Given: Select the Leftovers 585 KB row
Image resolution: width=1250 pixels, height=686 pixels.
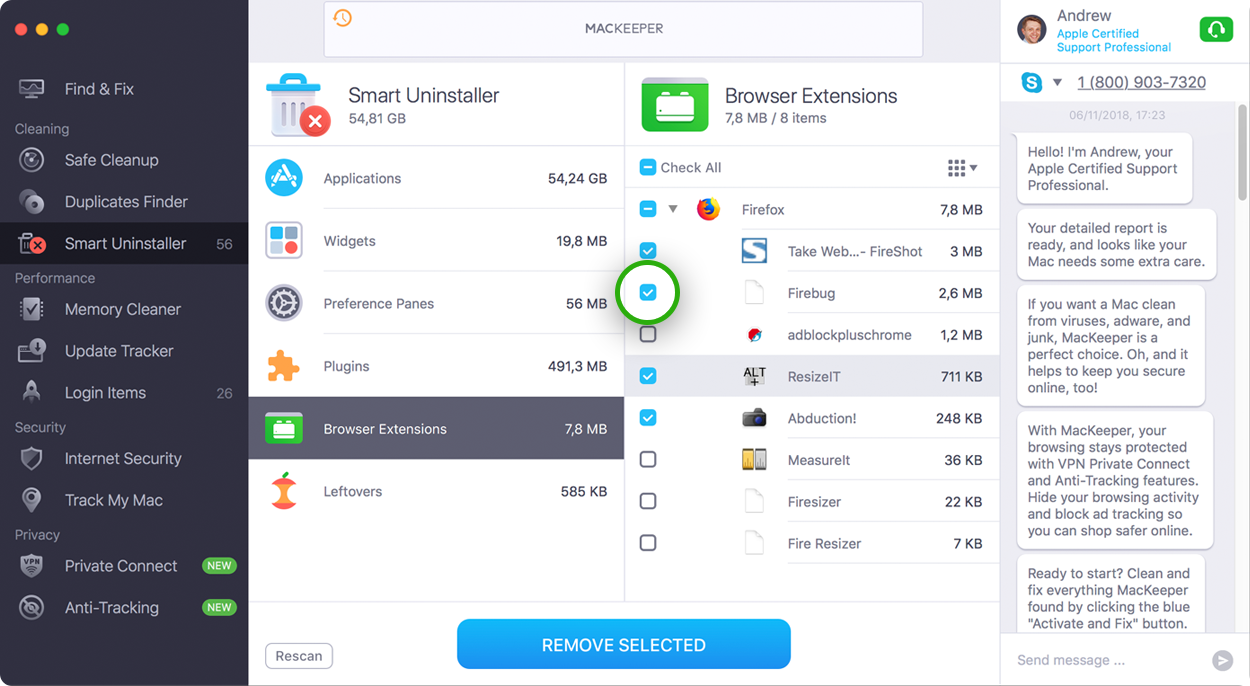Looking at the screenshot, I should (436, 491).
